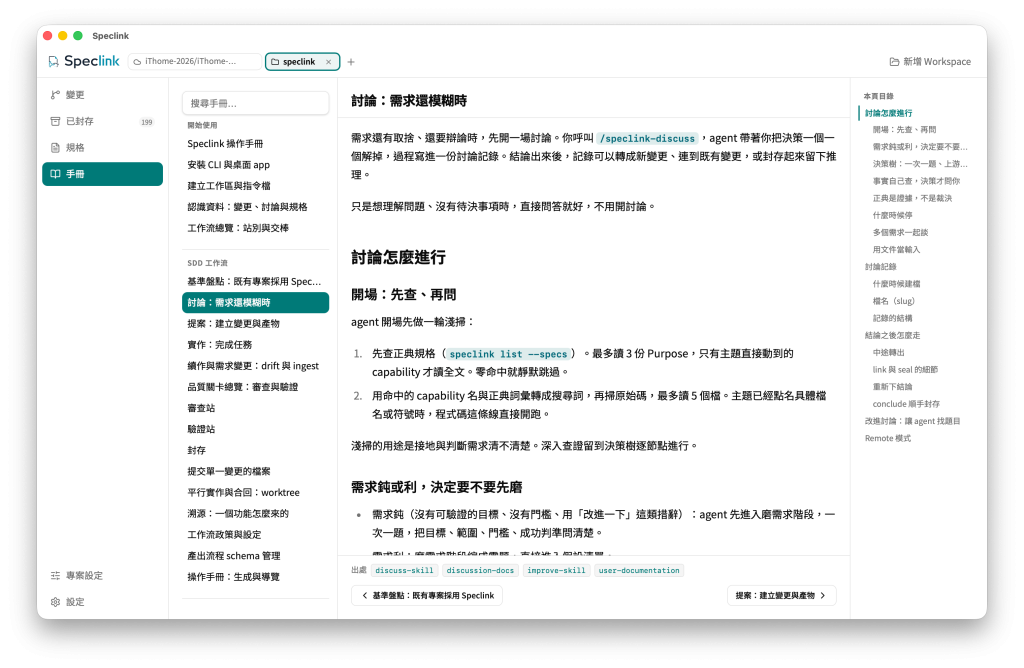Screen dimensions: 1024x668
Task: Open the 規格 specs sidebar section
Action: tap(103, 148)
